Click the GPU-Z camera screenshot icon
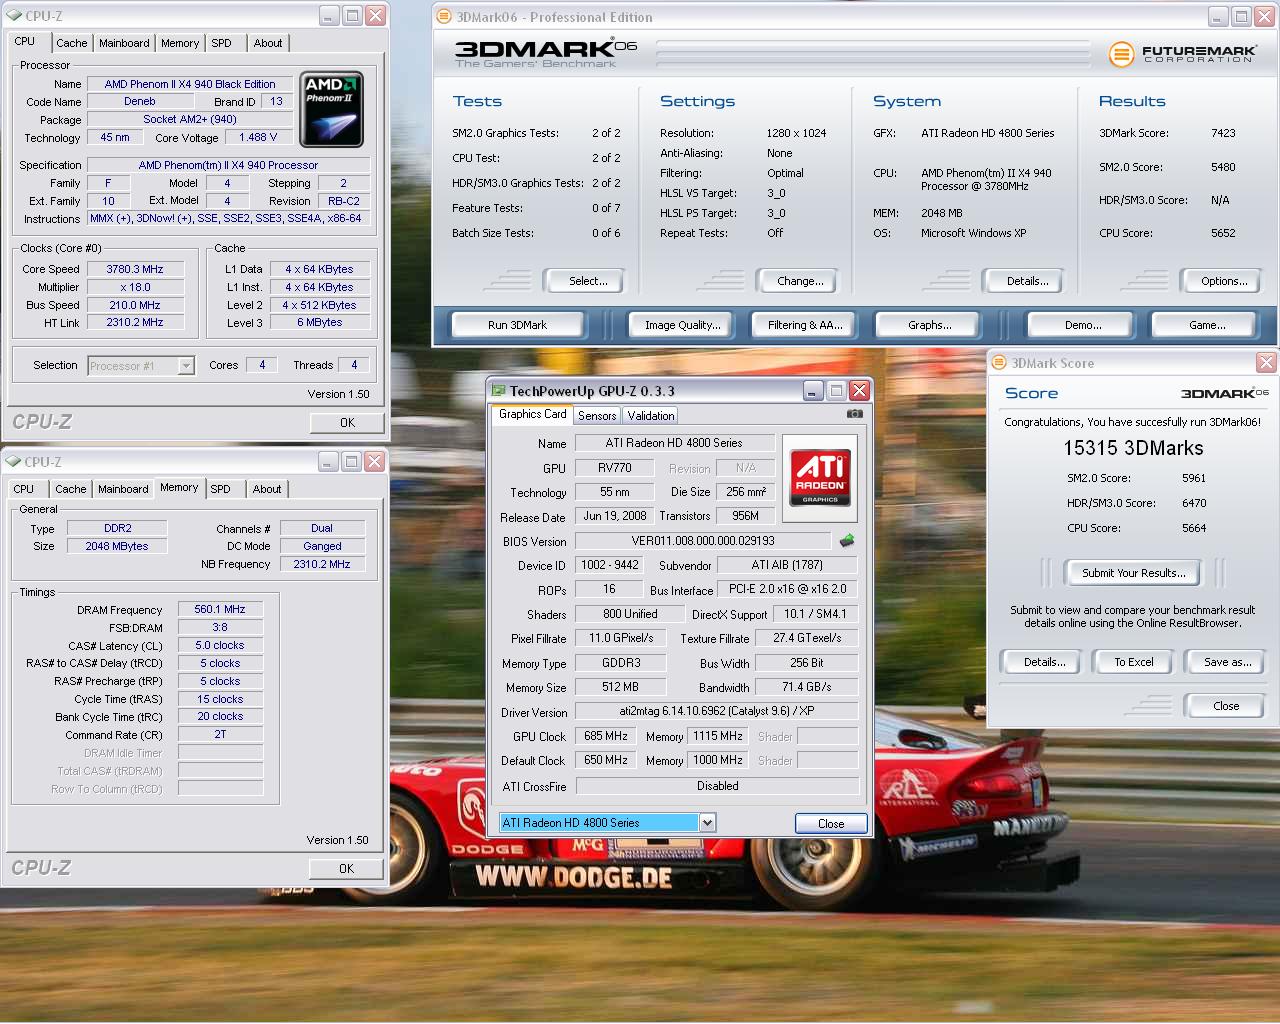The height and width of the screenshot is (1024, 1280). click(x=854, y=414)
